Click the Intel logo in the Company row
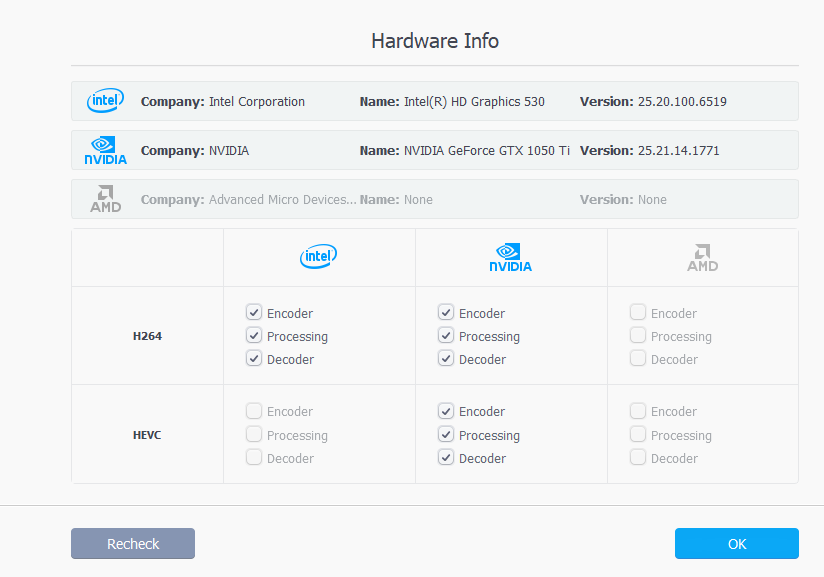The width and height of the screenshot is (824, 577). (106, 100)
